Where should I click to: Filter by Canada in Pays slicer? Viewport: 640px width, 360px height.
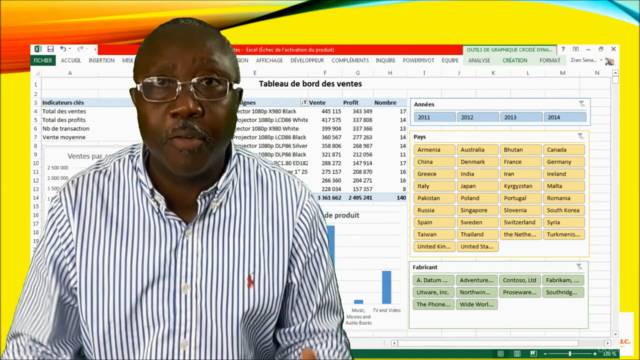pos(564,150)
